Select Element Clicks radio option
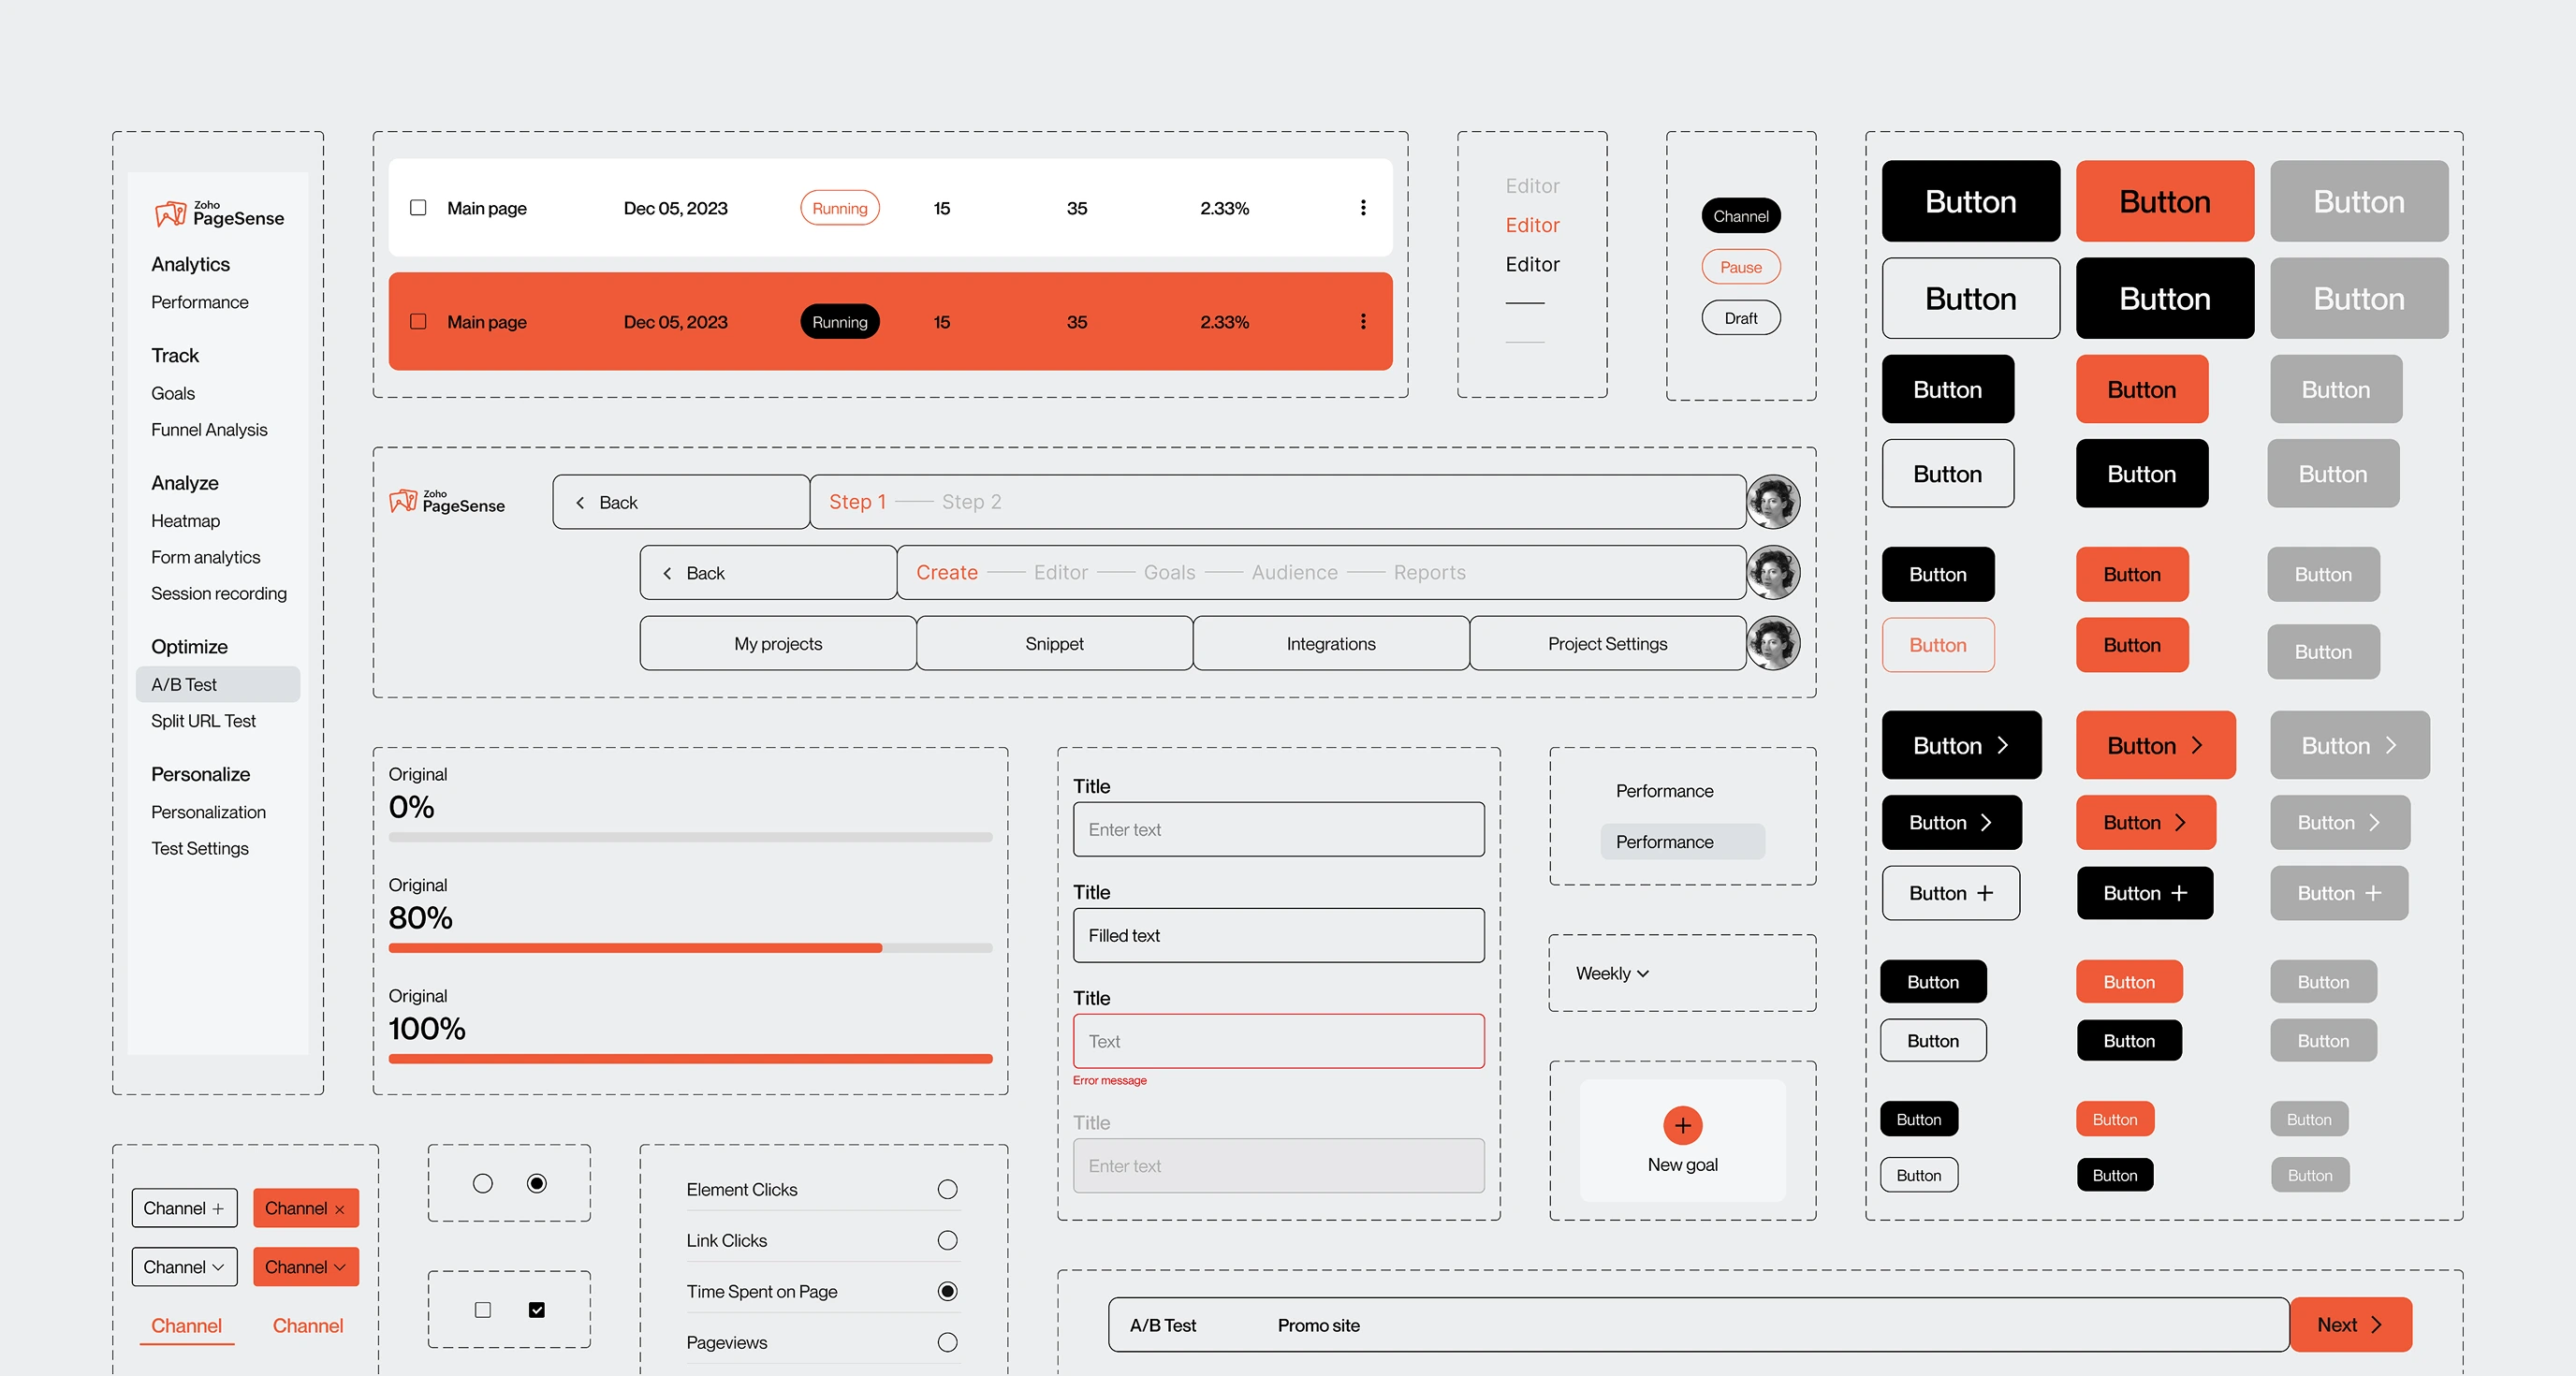 click(x=948, y=1190)
